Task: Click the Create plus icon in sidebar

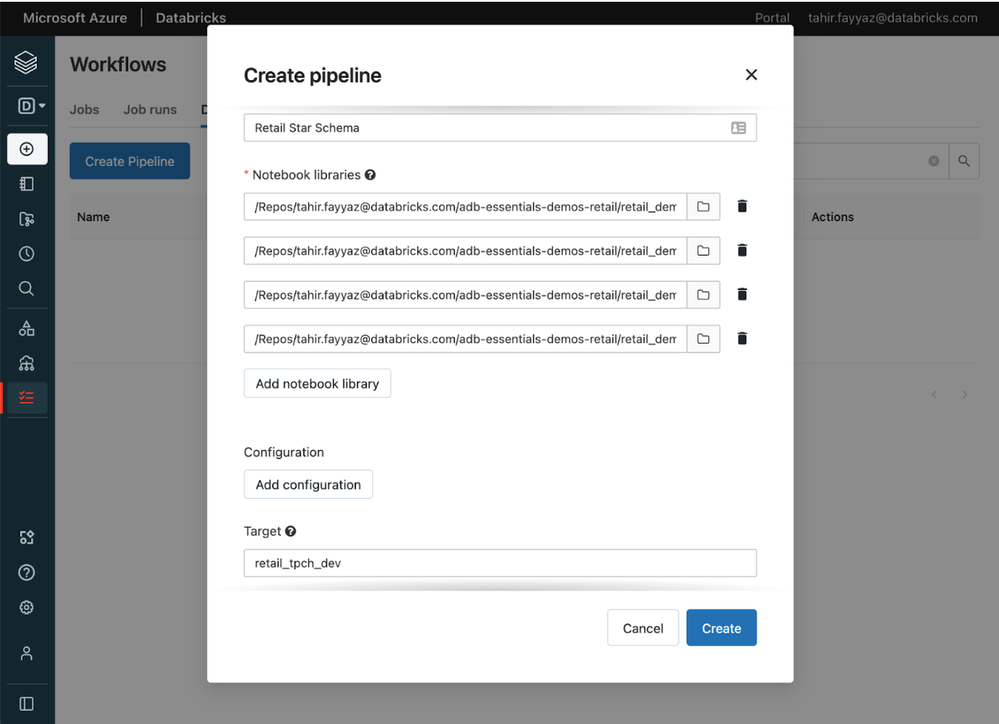Action: coord(27,149)
